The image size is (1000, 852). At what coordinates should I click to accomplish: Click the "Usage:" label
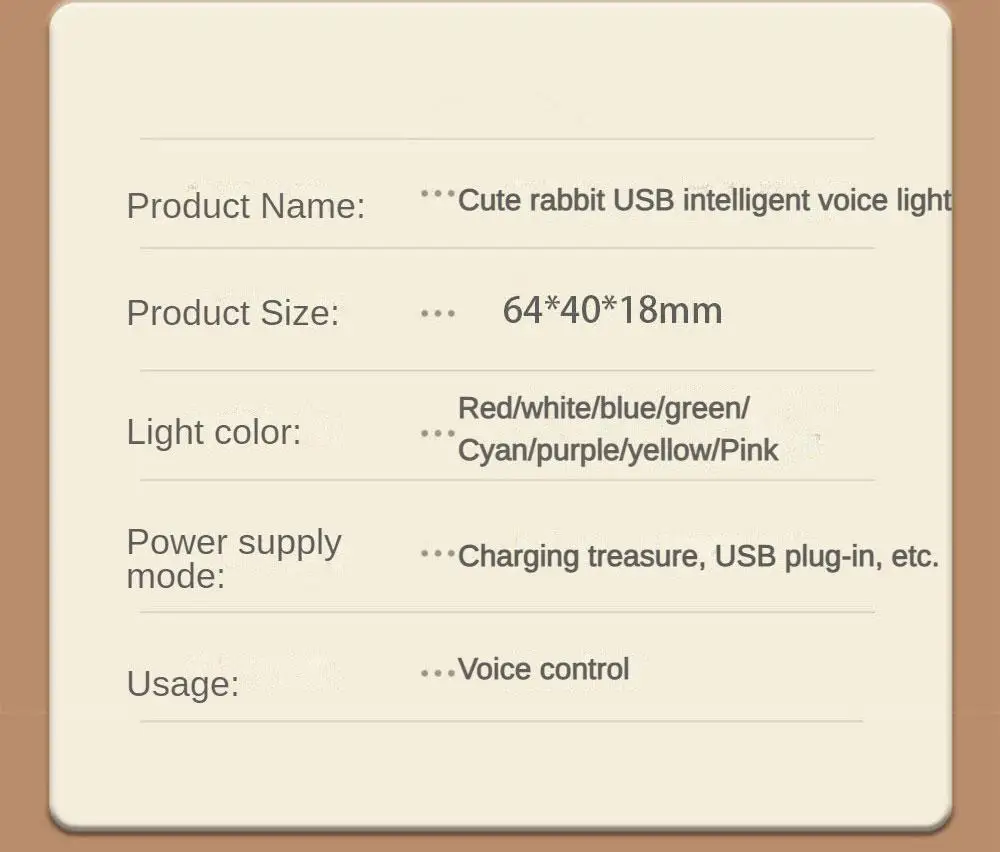tap(183, 684)
